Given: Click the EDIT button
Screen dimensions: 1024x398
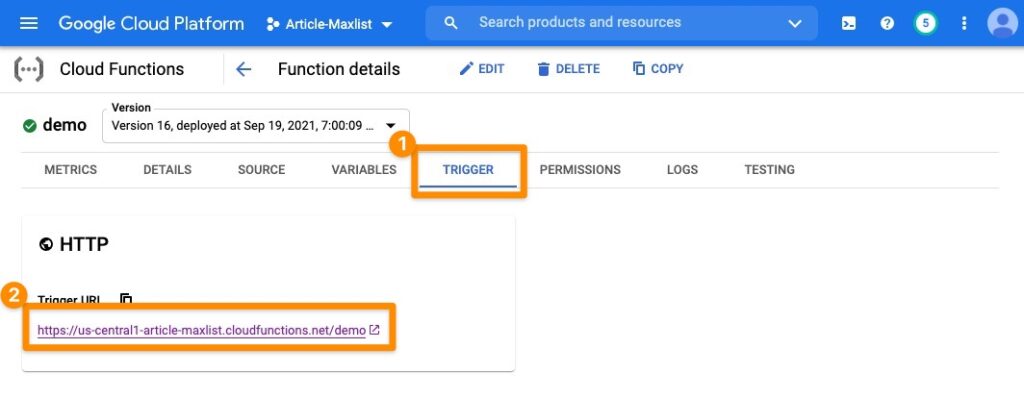Looking at the screenshot, I should pyautogui.click(x=482, y=69).
